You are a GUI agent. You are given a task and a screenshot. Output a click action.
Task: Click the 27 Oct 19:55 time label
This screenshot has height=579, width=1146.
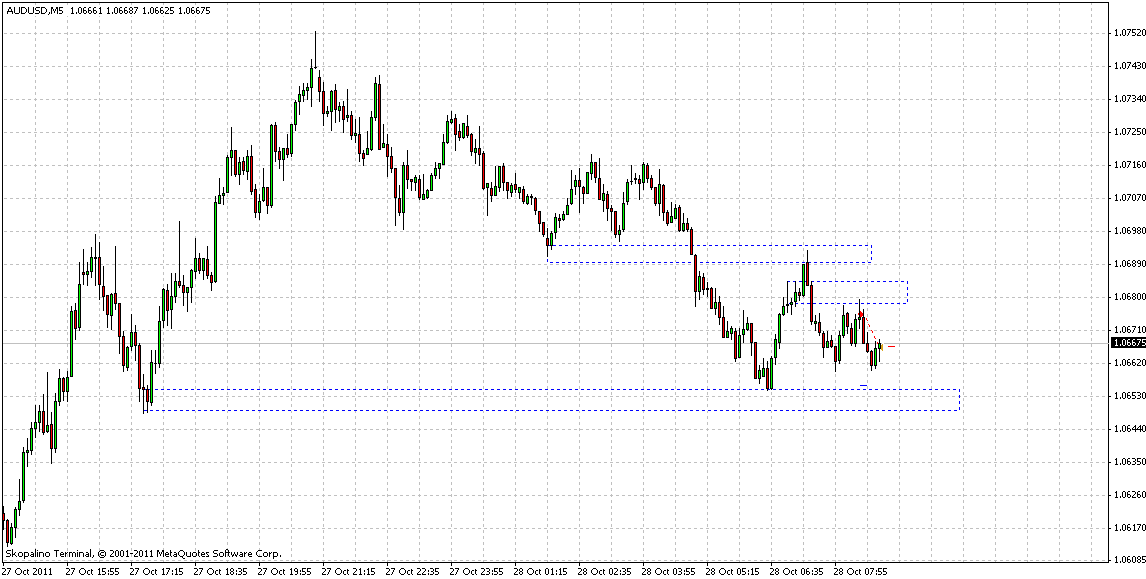(282, 570)
